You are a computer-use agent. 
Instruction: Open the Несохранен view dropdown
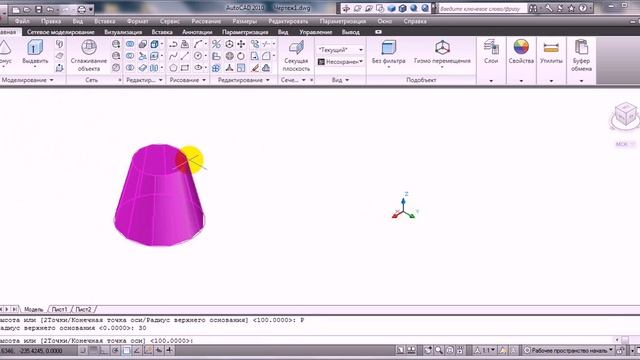coord(340,62)
